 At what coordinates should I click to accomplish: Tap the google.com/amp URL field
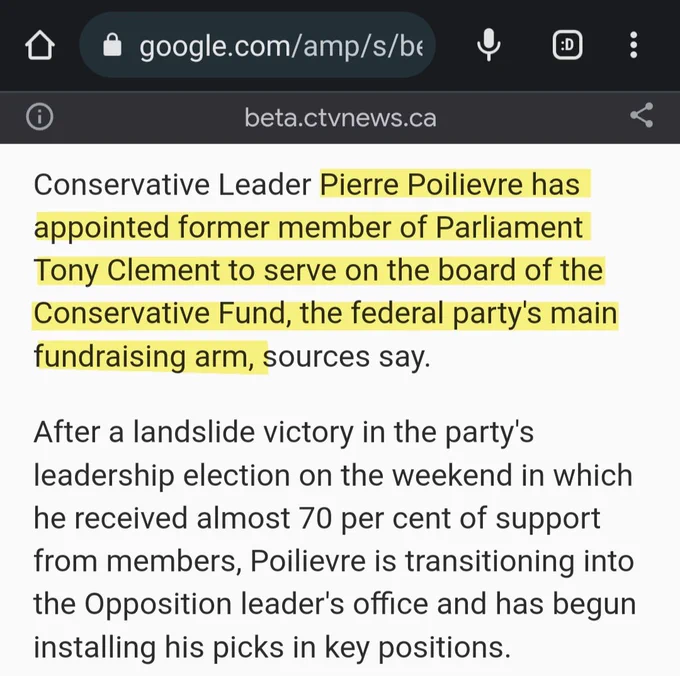click(257, 45)
